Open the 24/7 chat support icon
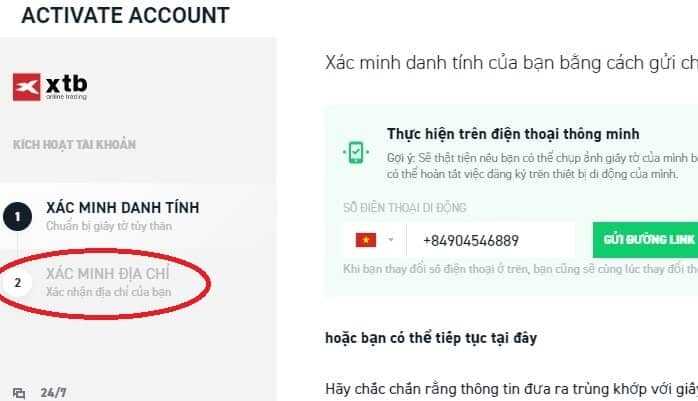This screenshot has height=401, width=698. coord(19,393)
